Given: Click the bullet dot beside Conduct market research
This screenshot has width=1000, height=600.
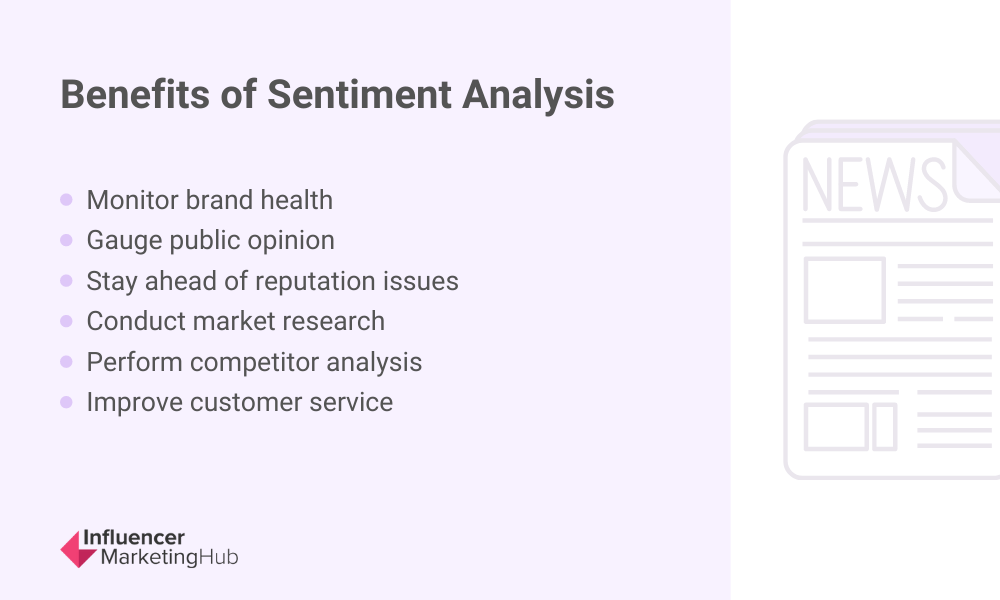Looking at the screenshot, I should (66, 321).
